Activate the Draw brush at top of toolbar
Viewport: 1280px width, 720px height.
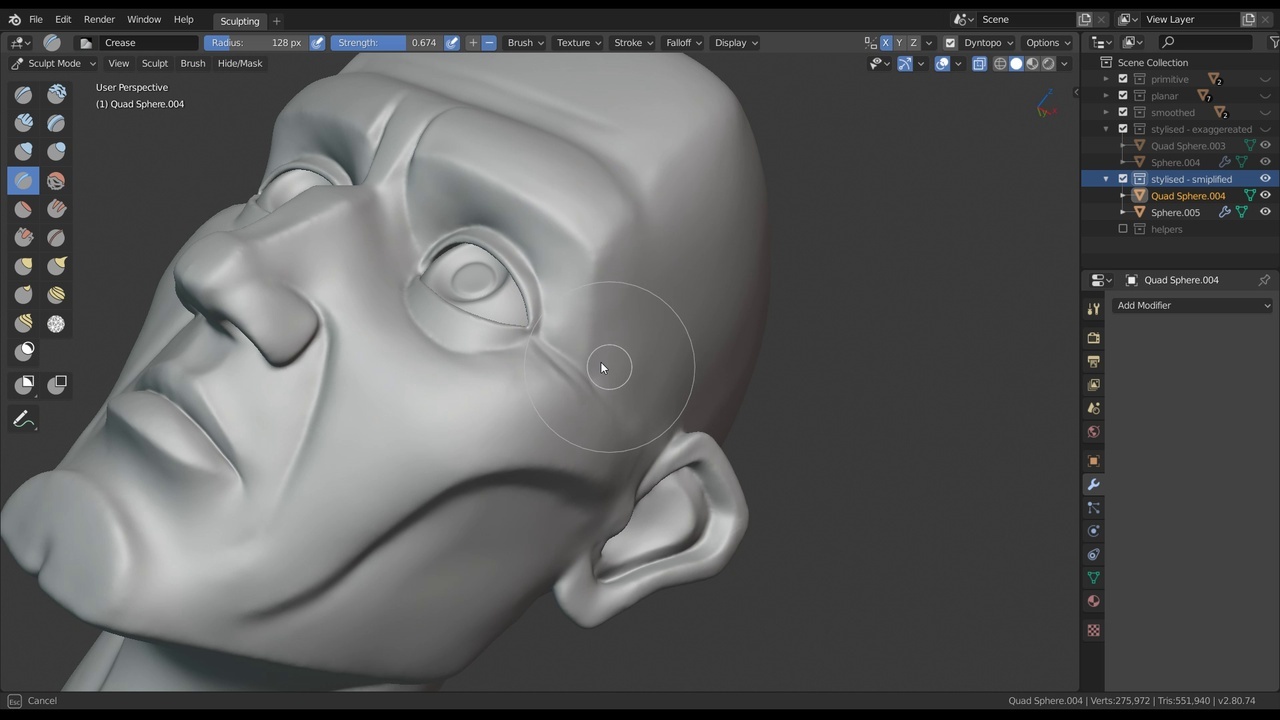23,93
